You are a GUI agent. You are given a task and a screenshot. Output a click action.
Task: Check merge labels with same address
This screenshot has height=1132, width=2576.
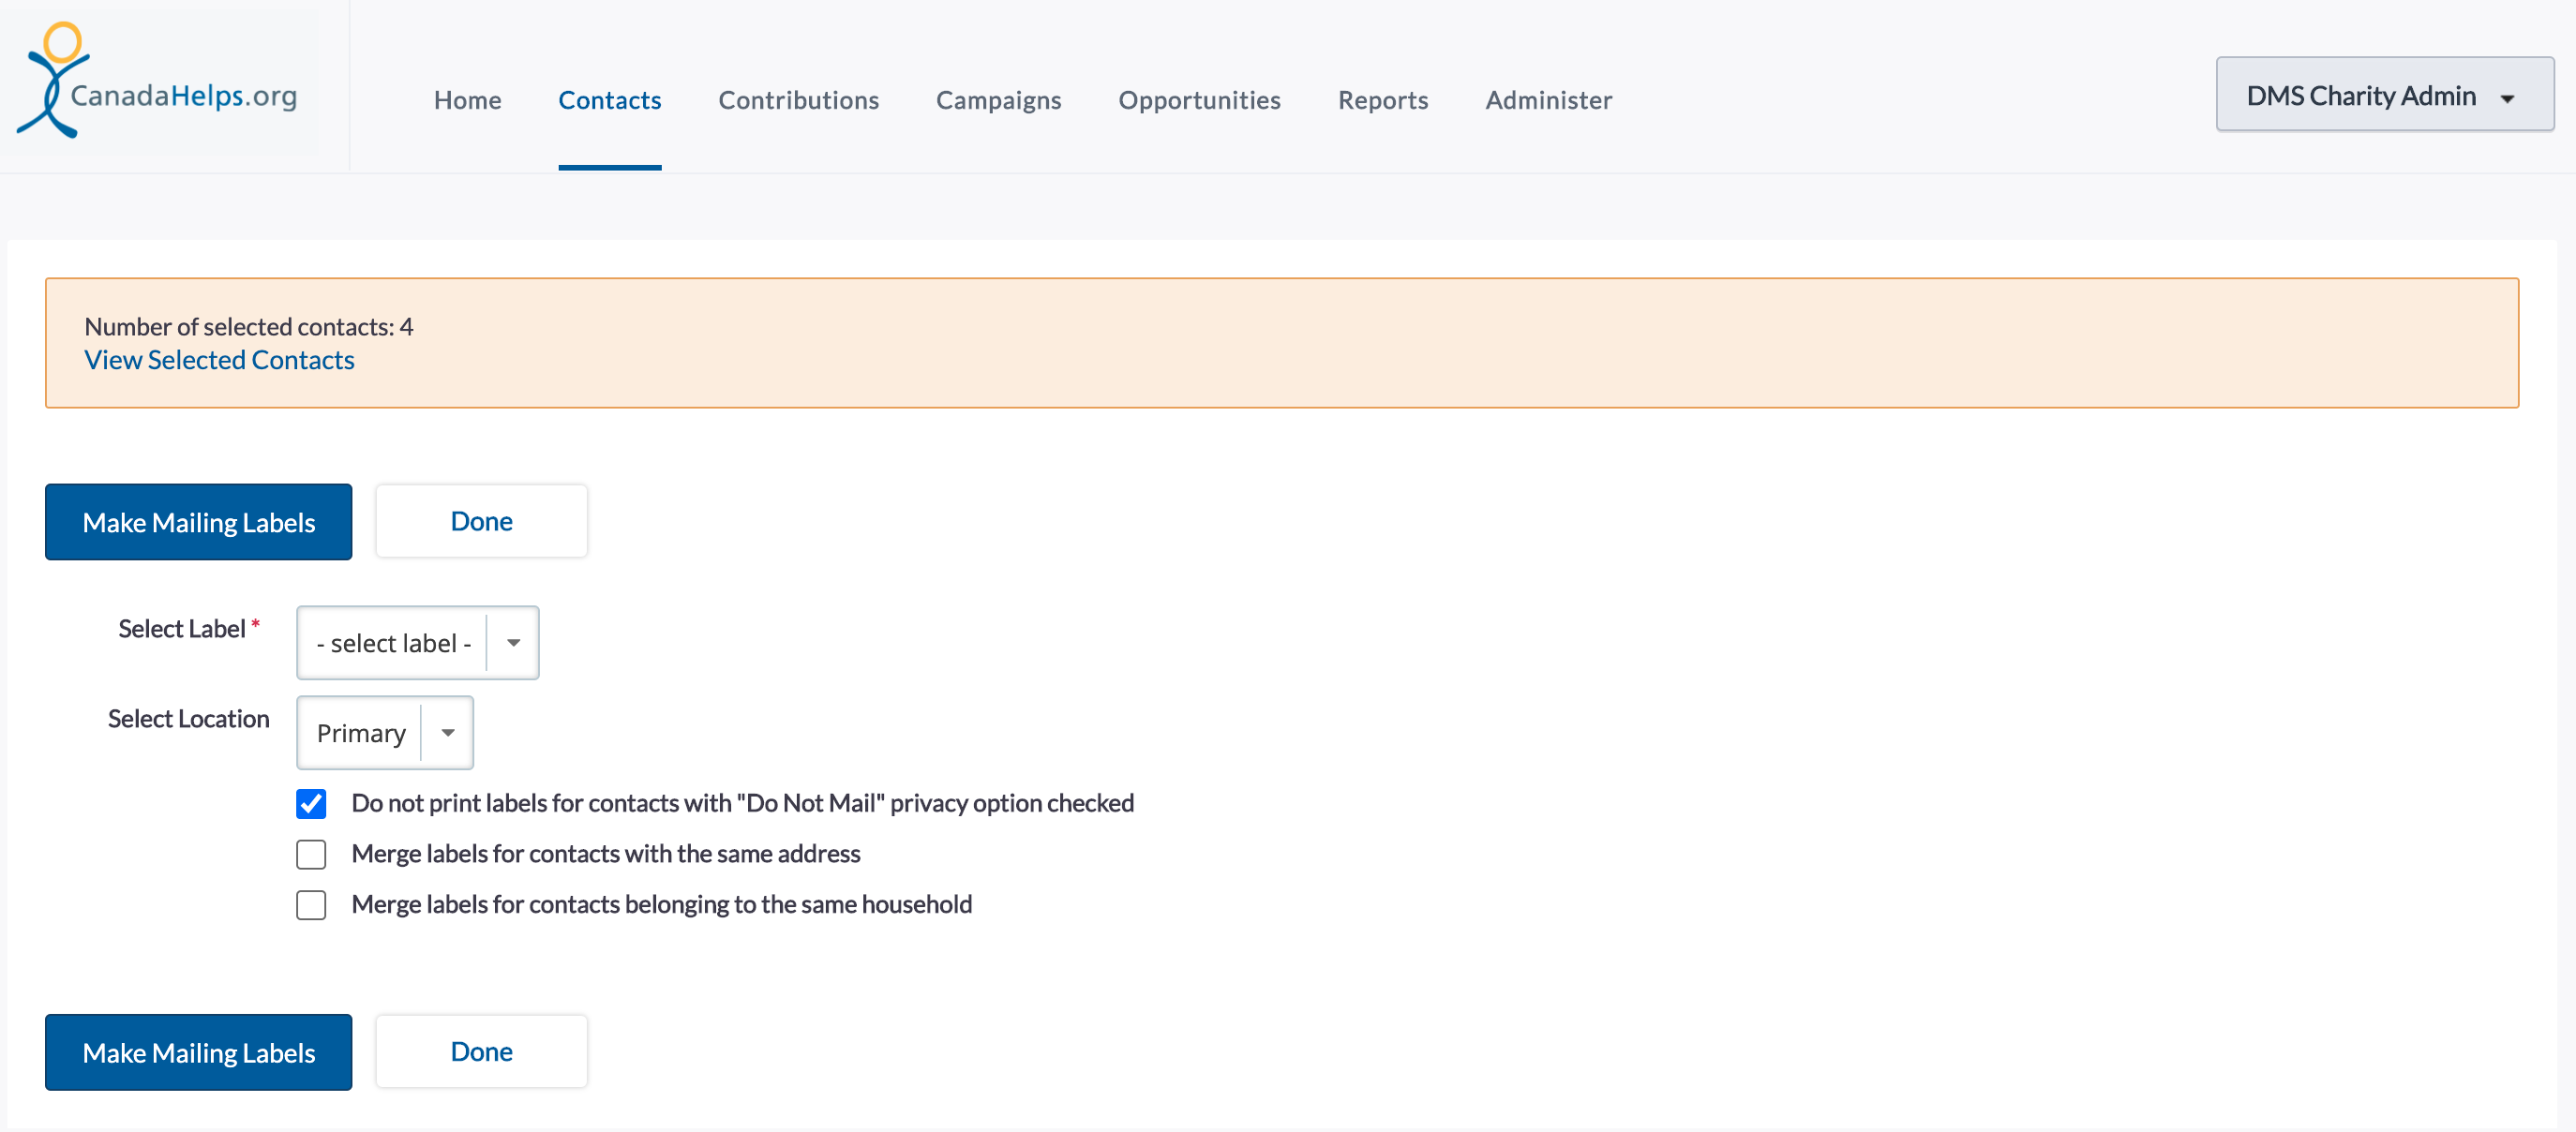click(x=311, y=855)
